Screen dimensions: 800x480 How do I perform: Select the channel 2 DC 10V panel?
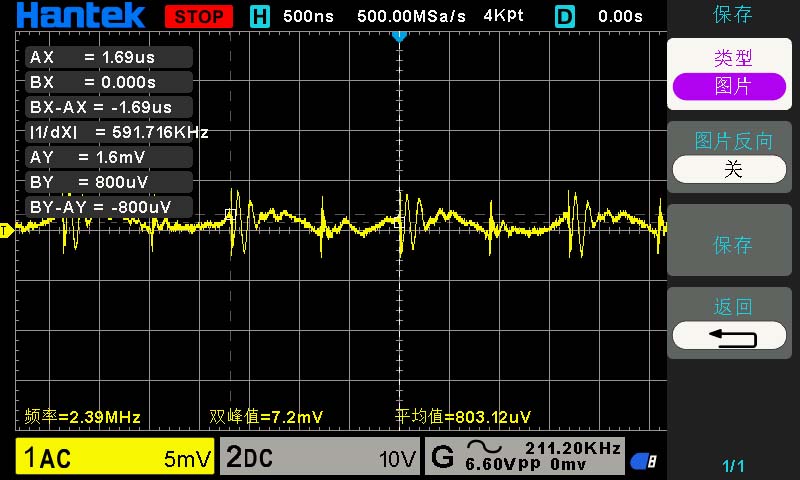[320, 456]
